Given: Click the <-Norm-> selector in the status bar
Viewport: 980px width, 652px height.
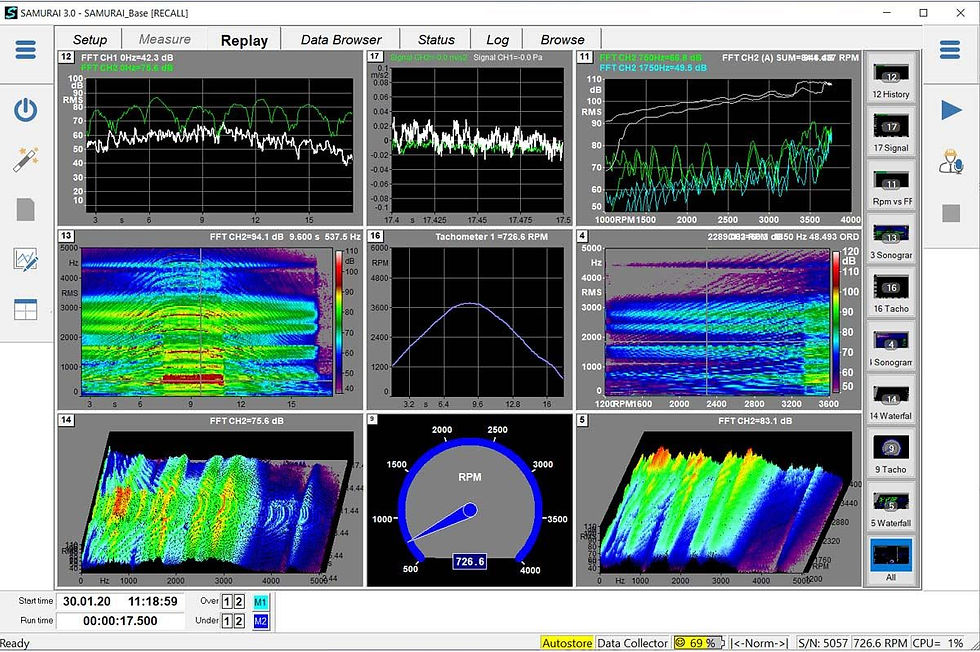Looking at the screenshot, I should click(760, 643).
